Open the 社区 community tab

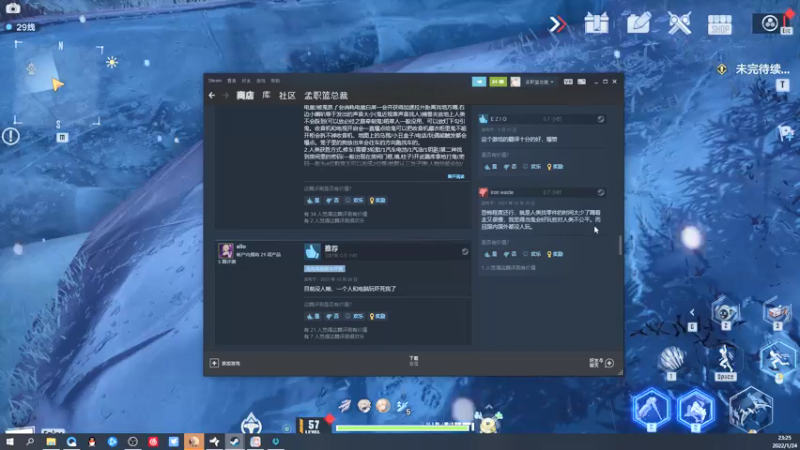pos(287,95)
